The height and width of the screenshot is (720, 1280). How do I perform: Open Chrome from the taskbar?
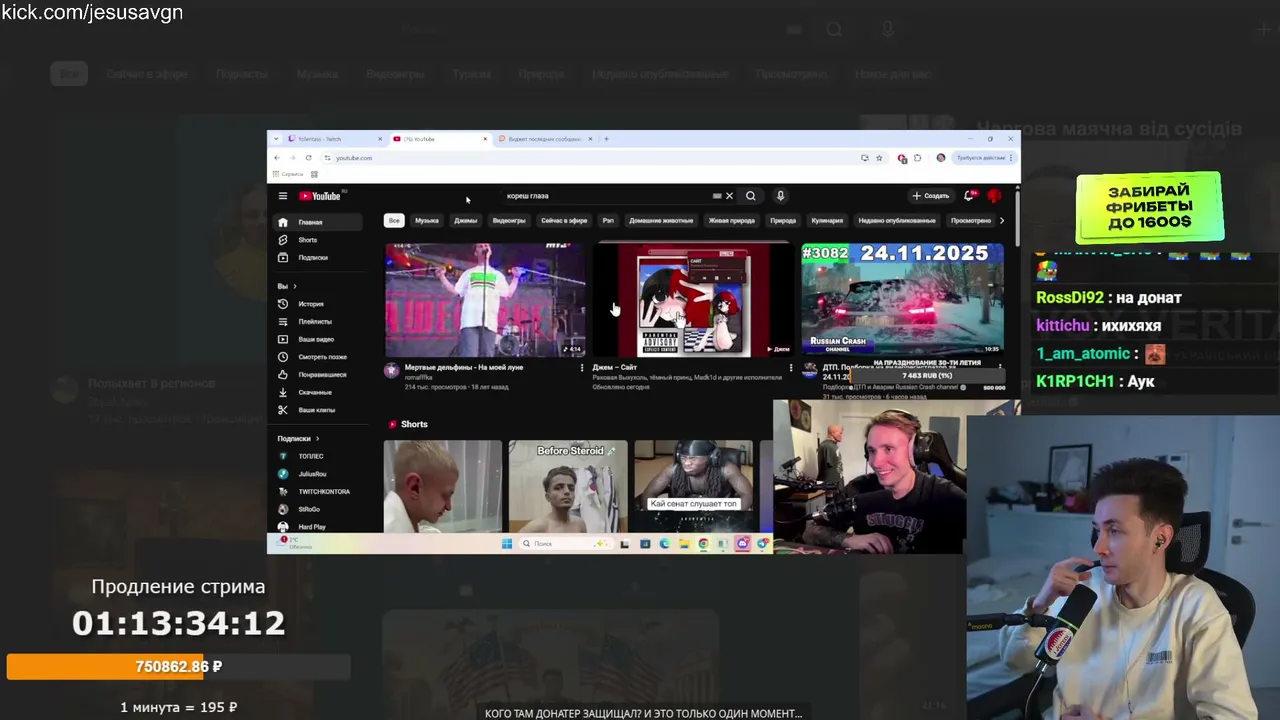click(703, 544)
